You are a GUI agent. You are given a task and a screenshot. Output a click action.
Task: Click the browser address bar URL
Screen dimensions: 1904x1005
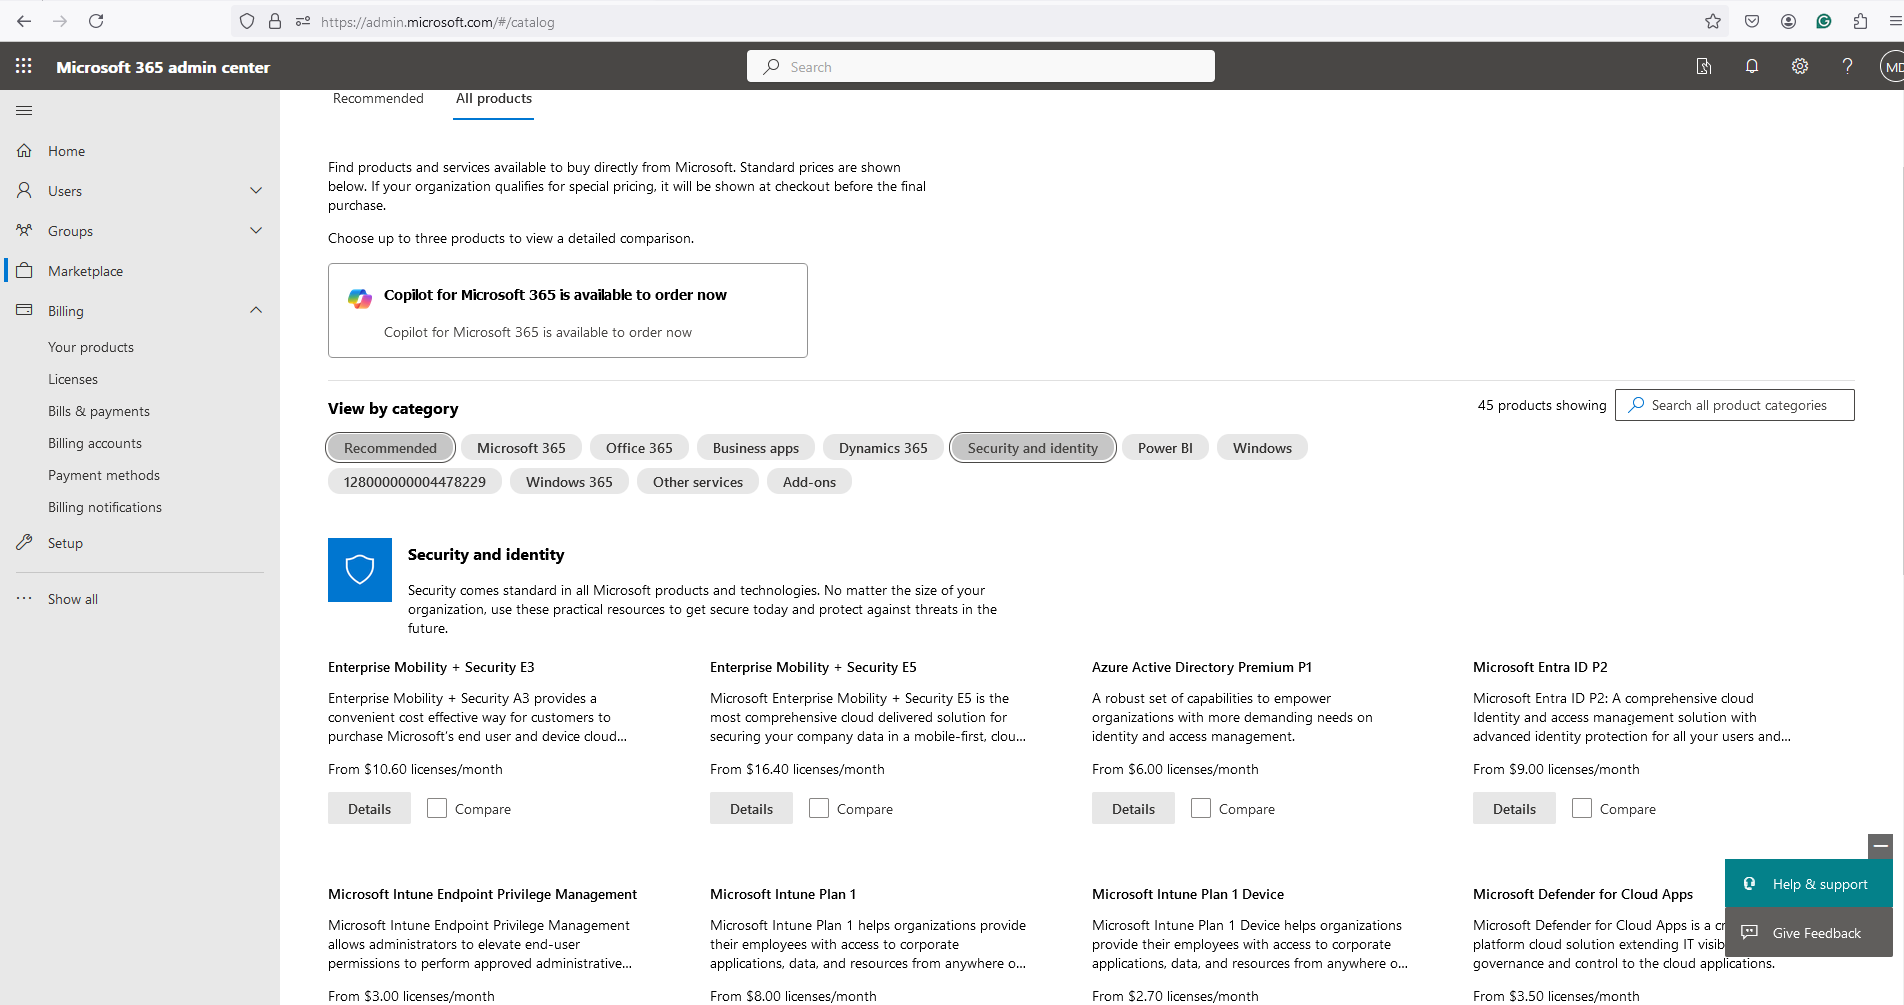tap(438, 21)
